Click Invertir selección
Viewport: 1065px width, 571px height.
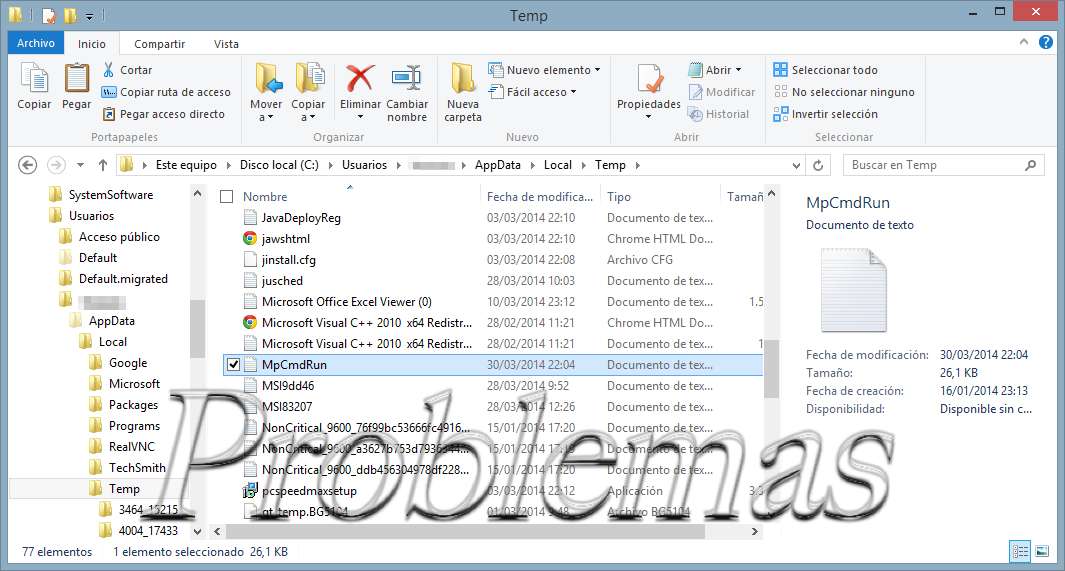coord(826,114)
